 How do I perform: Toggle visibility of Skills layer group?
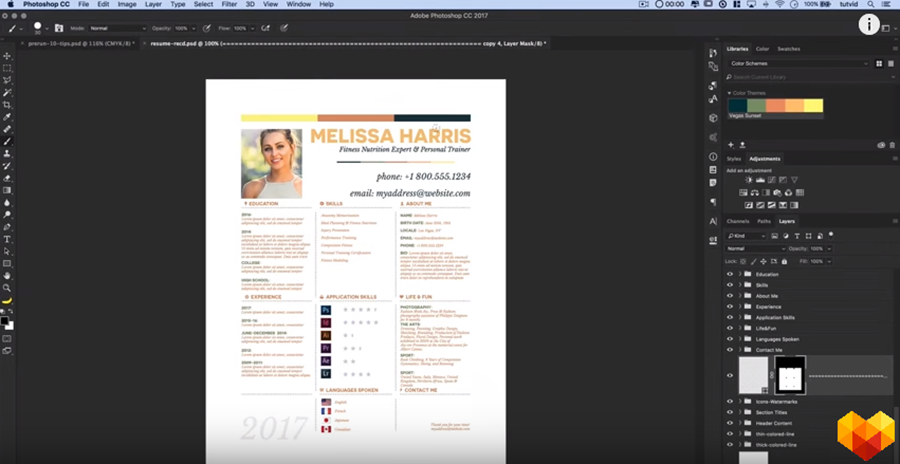(x=730, y=285)
